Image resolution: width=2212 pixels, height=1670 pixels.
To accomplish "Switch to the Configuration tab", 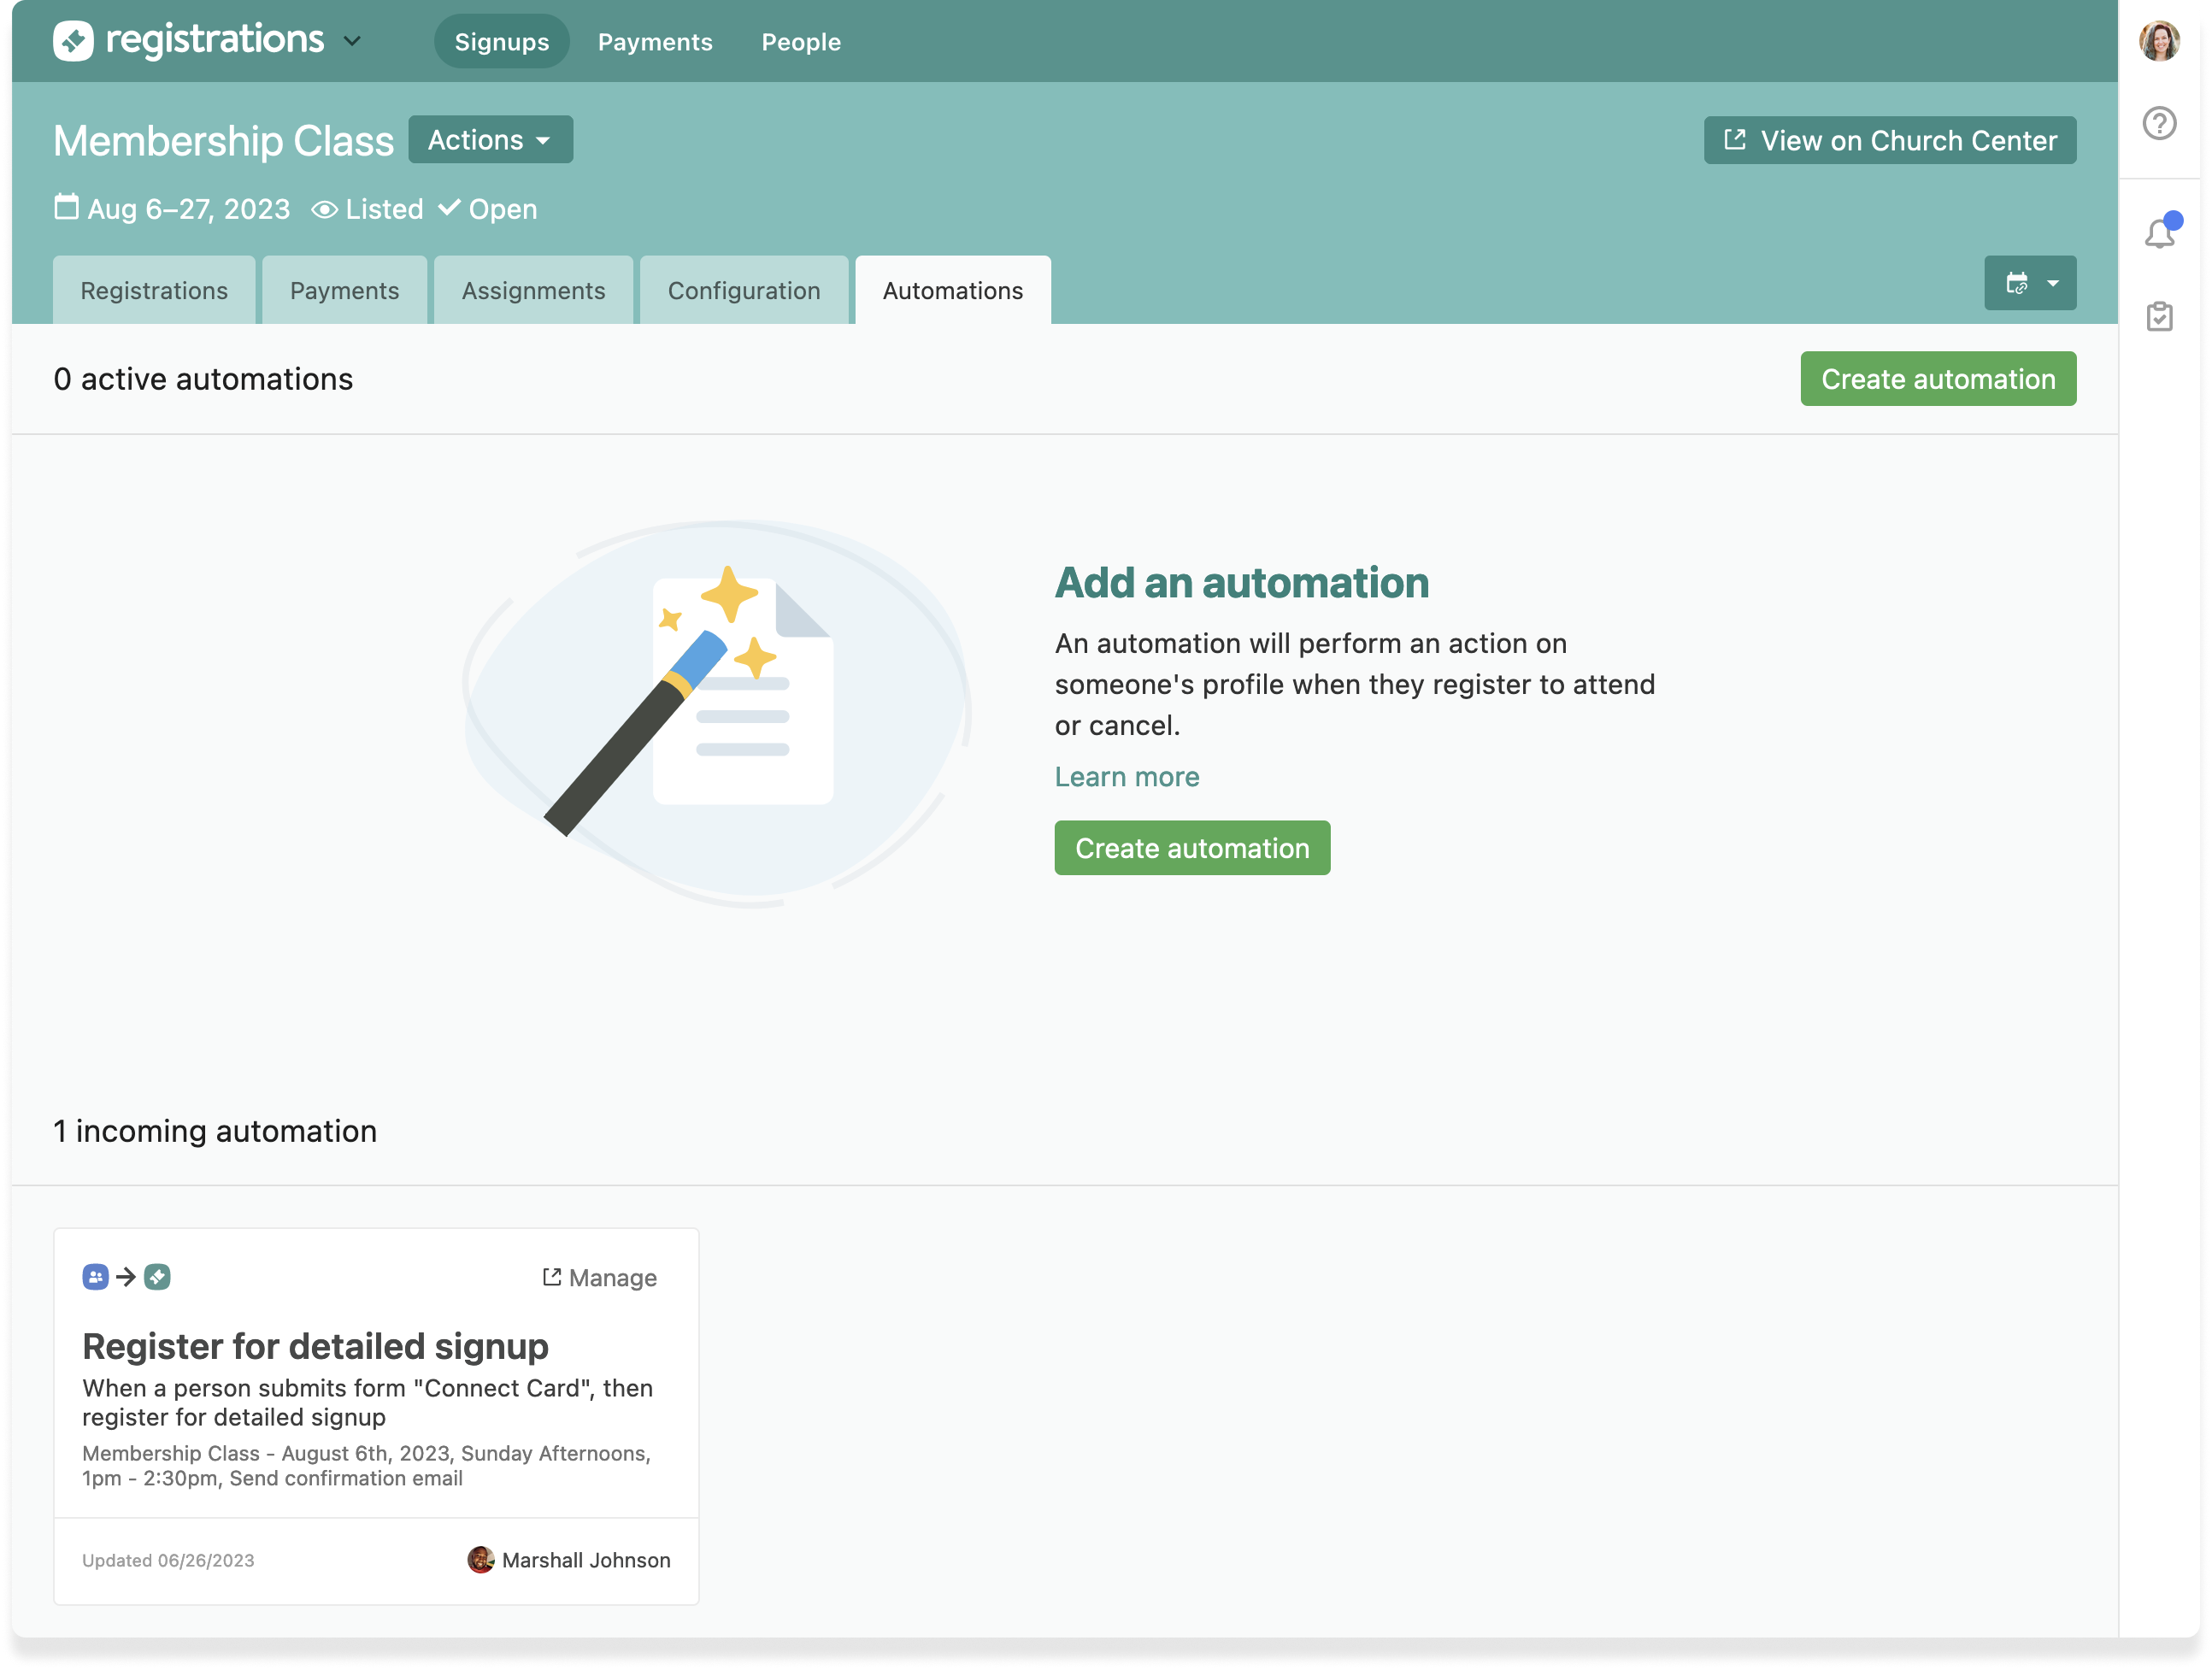I will 743,291.
